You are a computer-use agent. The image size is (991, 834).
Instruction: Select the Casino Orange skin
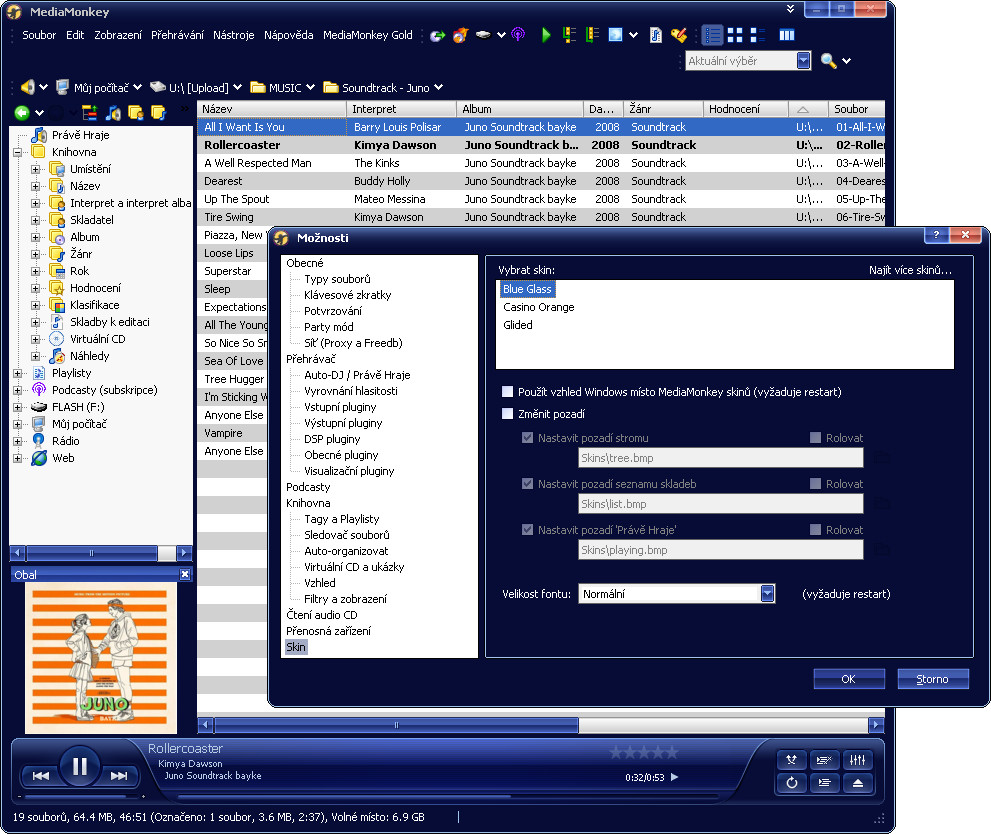(x=538, y=307)
